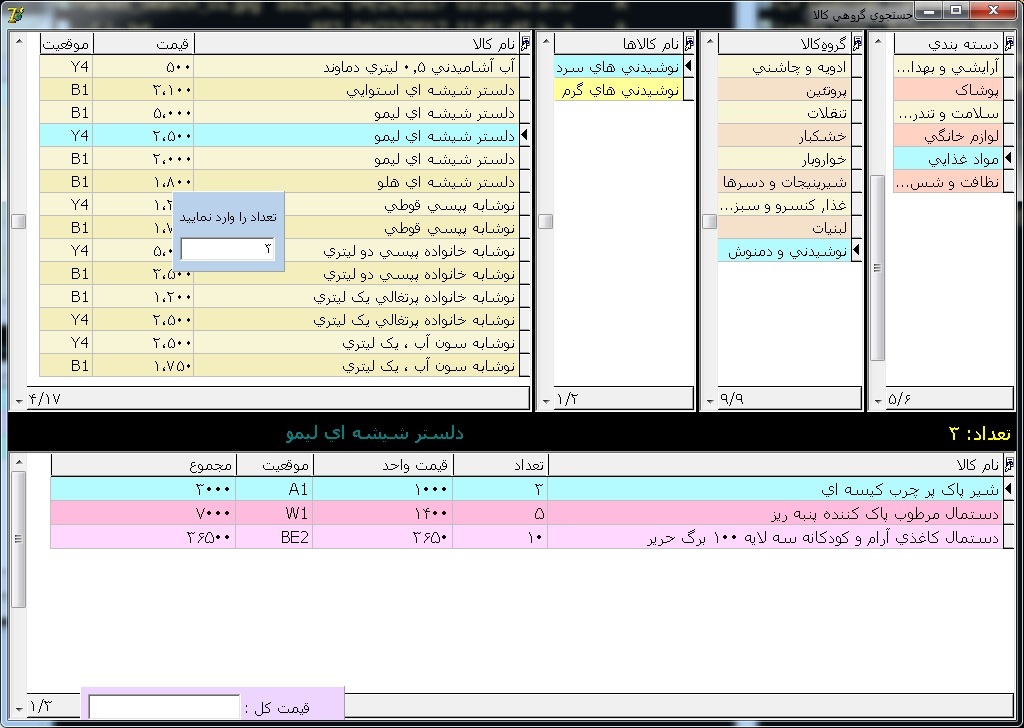
Task: Select نوشيدني هاي گرم in the sub-group list
Action: tap(617, 90)
